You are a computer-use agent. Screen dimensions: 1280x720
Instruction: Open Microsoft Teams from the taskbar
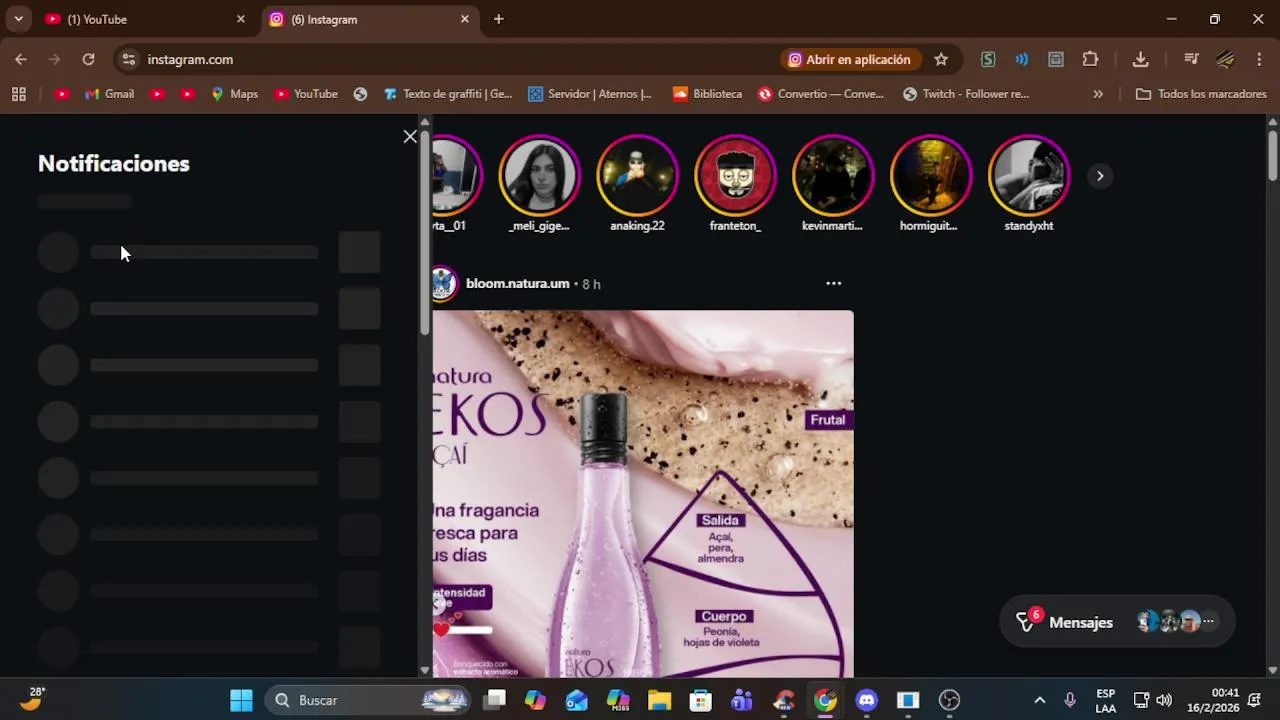[742, 700]
